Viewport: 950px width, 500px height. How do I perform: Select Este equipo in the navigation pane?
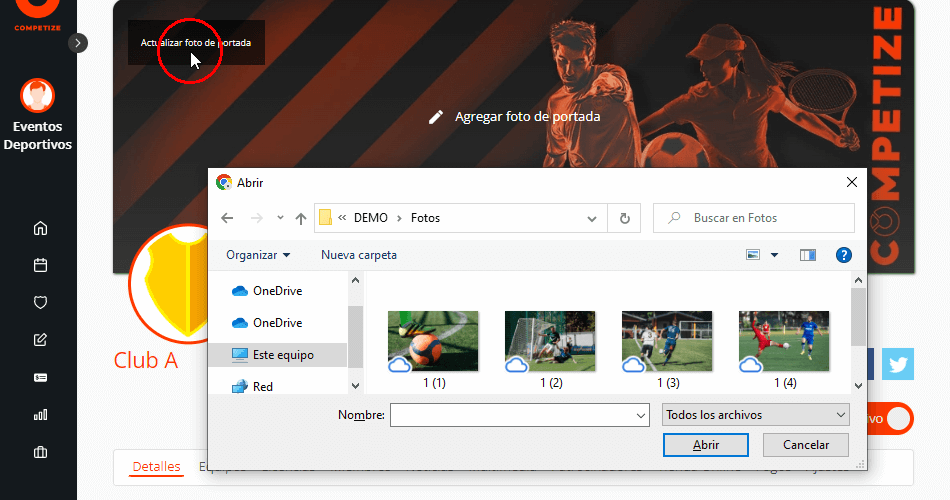tap(283, 355)
